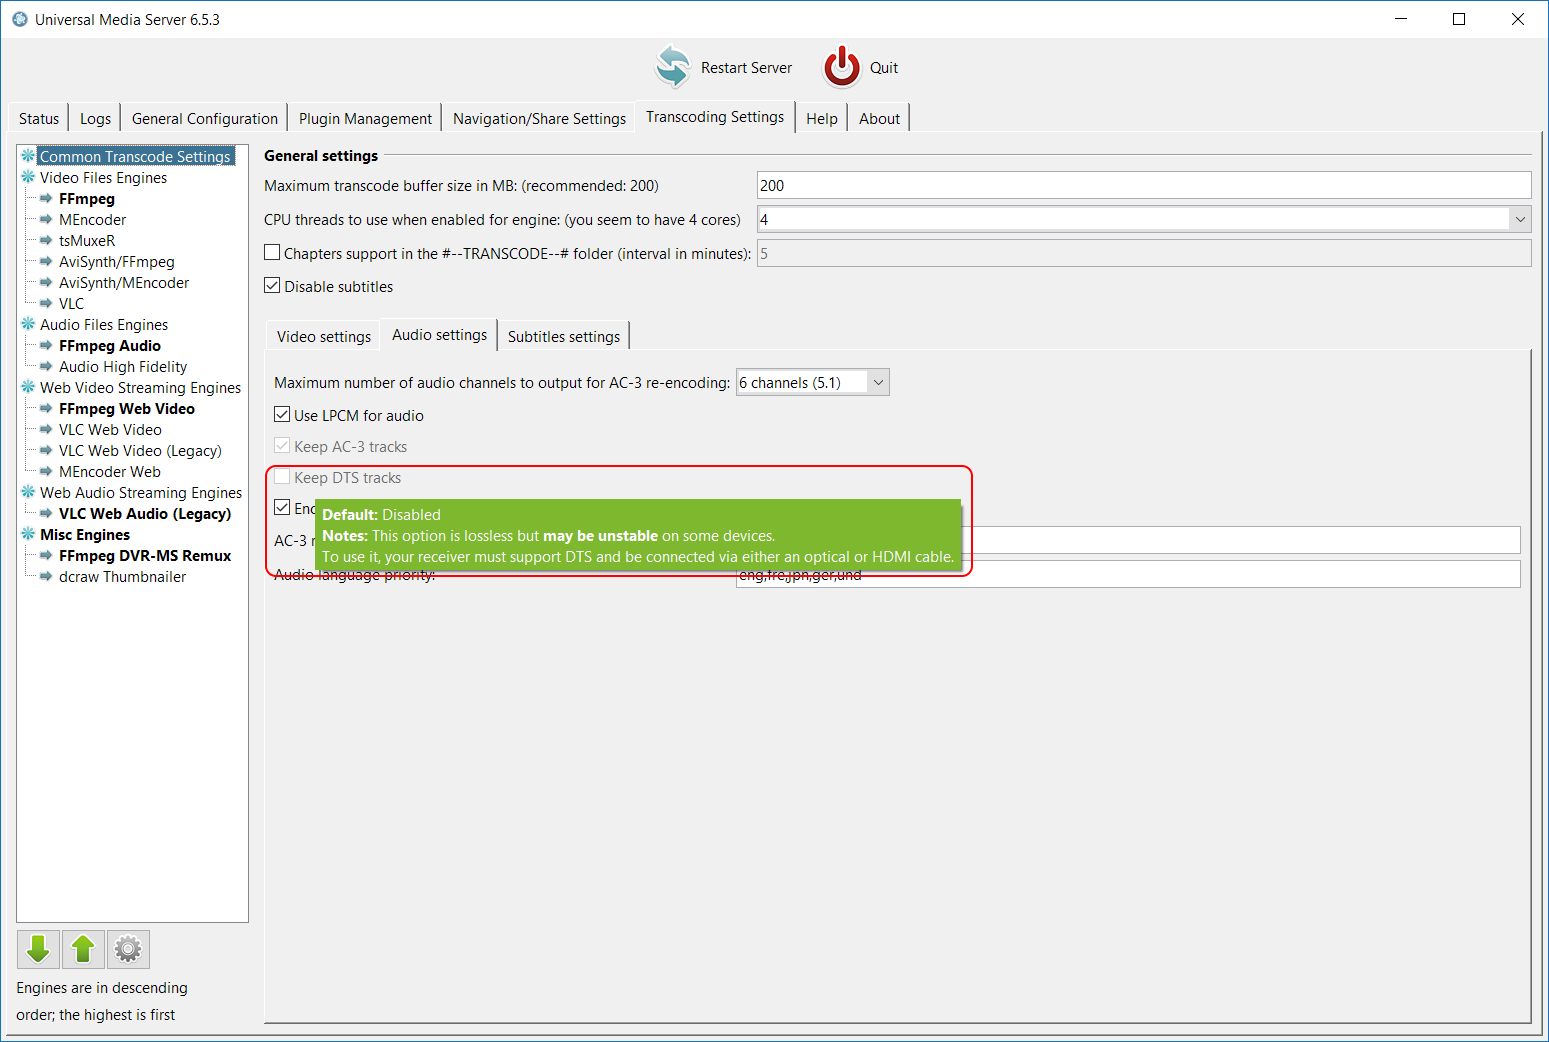
Task: Open the About tab
Action: click(879, 118)
